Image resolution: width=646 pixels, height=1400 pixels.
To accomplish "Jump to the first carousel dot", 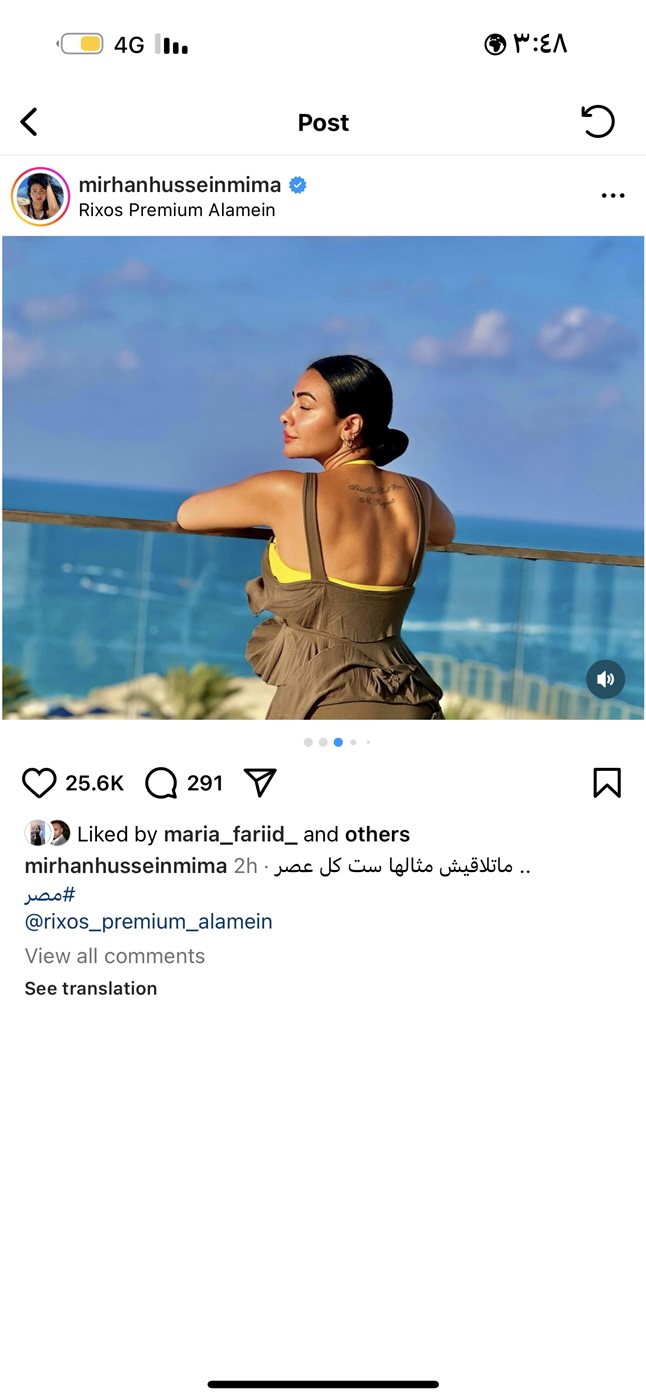I will click(308, 742).
